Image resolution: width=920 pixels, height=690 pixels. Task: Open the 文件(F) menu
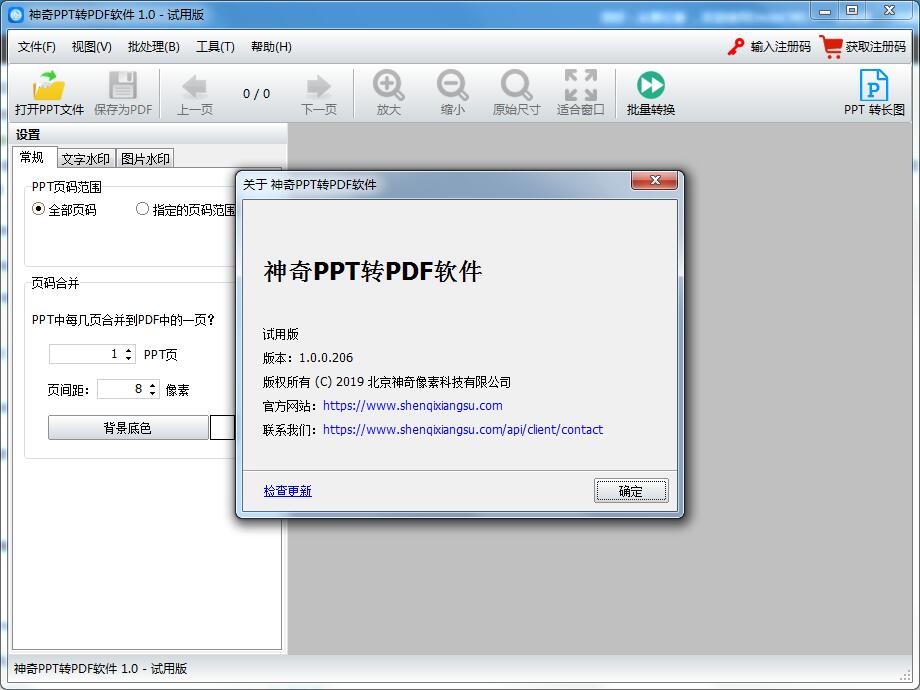(x=35, y=46)
